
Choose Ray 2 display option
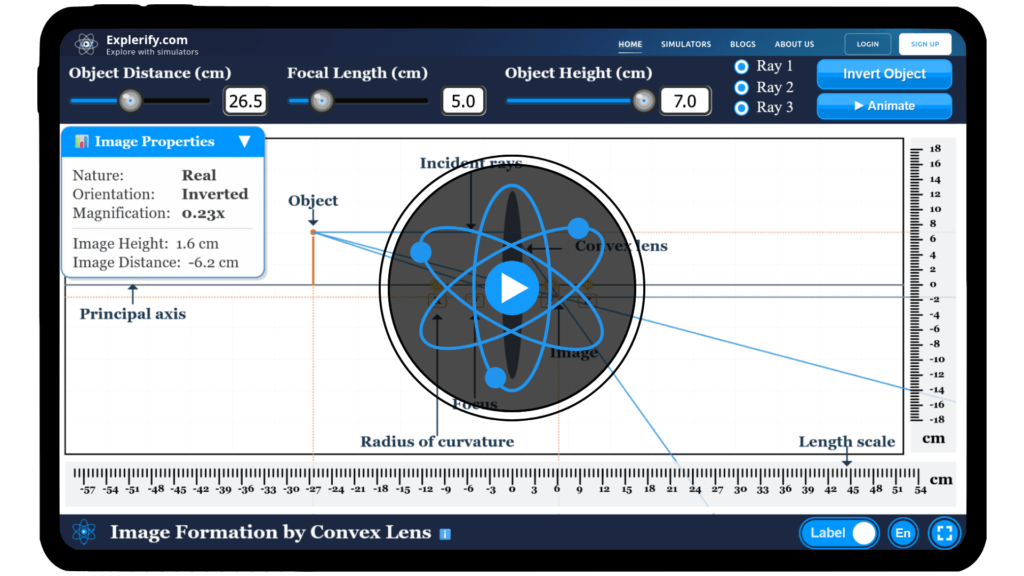(x=741, y=87)
